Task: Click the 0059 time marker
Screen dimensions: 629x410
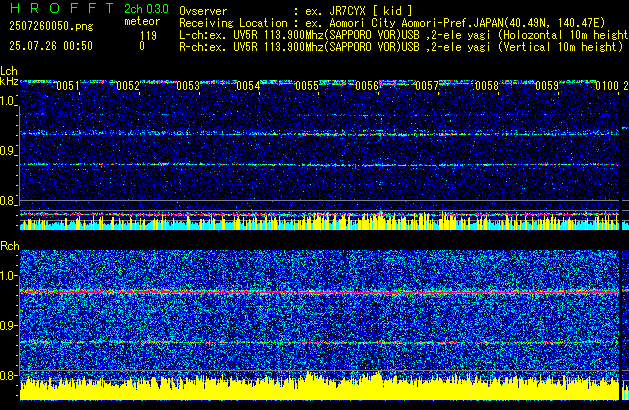Action: pyautogui.click(x=547, y=86)
